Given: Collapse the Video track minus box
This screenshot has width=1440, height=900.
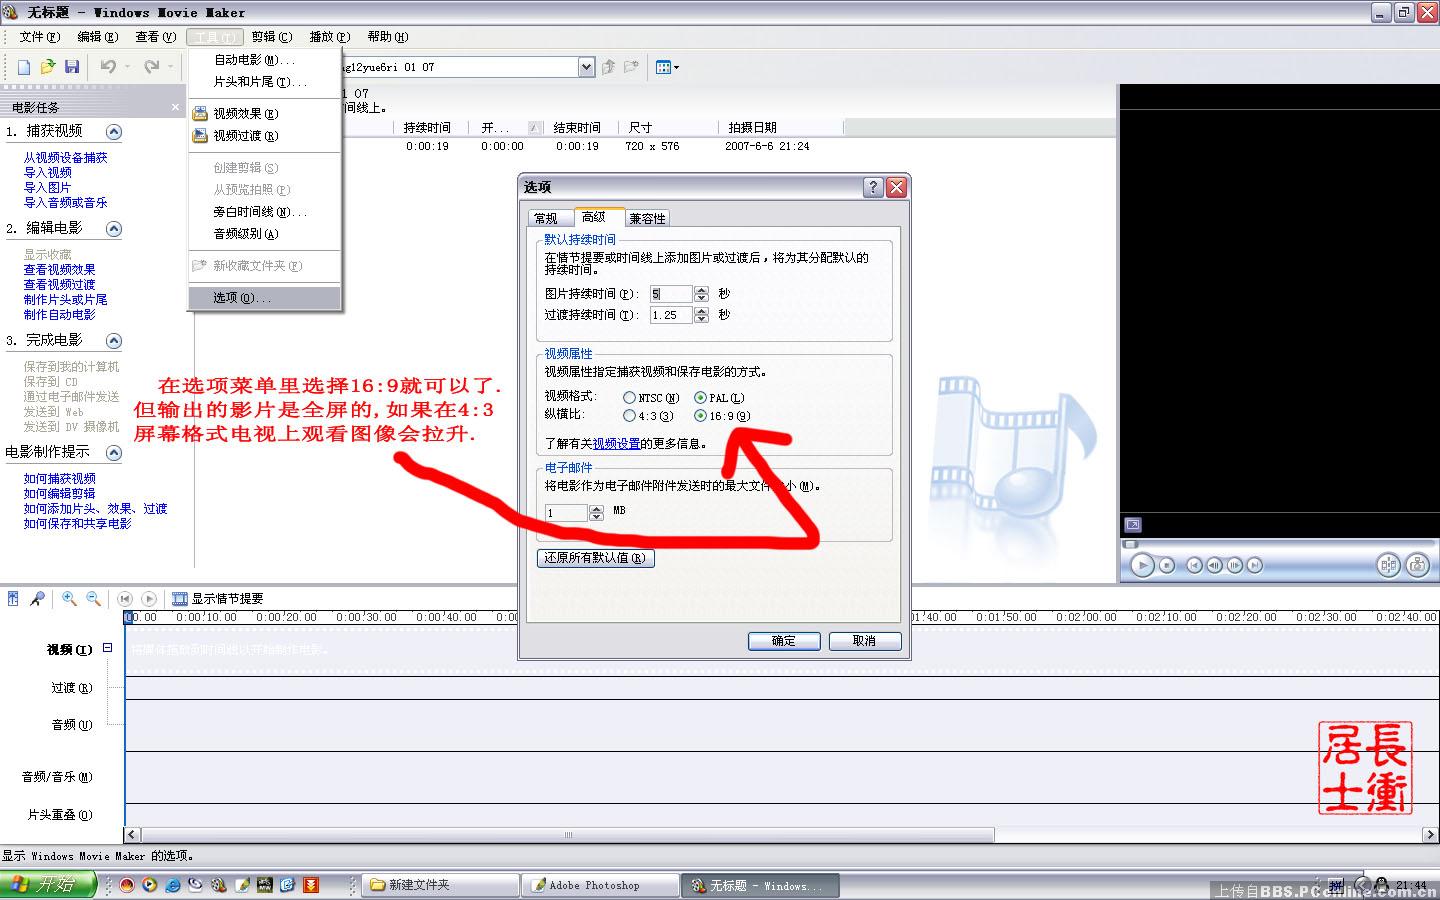Looking at the screenshot, I should coord(108,648).
